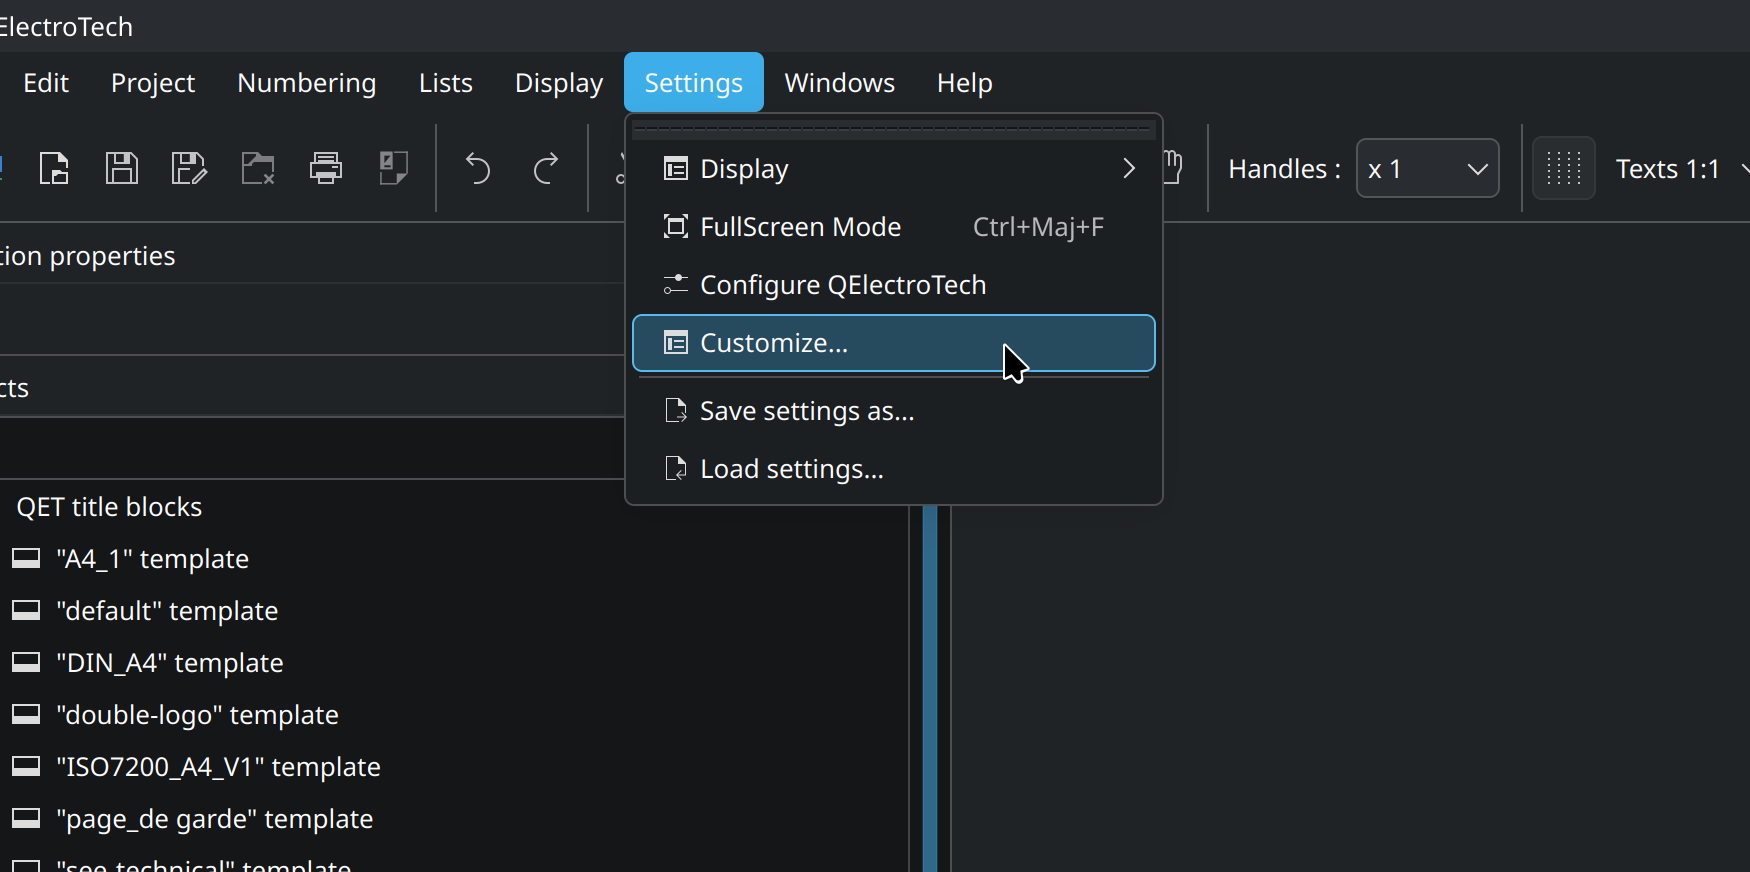Click the "default" template icon
Viewport: 1750px width, 872px height.
click(x=26, y=610)
